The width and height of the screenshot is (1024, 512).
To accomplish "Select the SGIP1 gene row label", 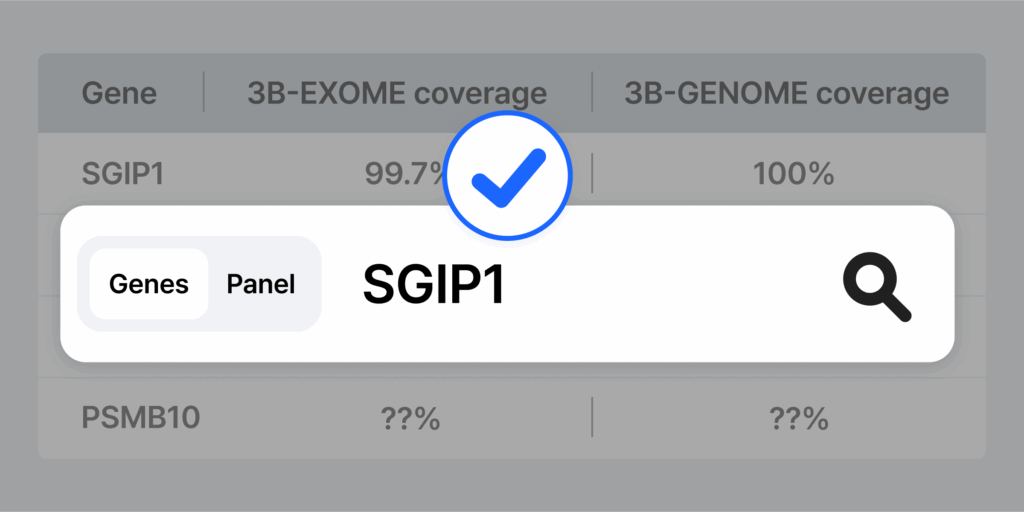I will (x=122, y=174).
